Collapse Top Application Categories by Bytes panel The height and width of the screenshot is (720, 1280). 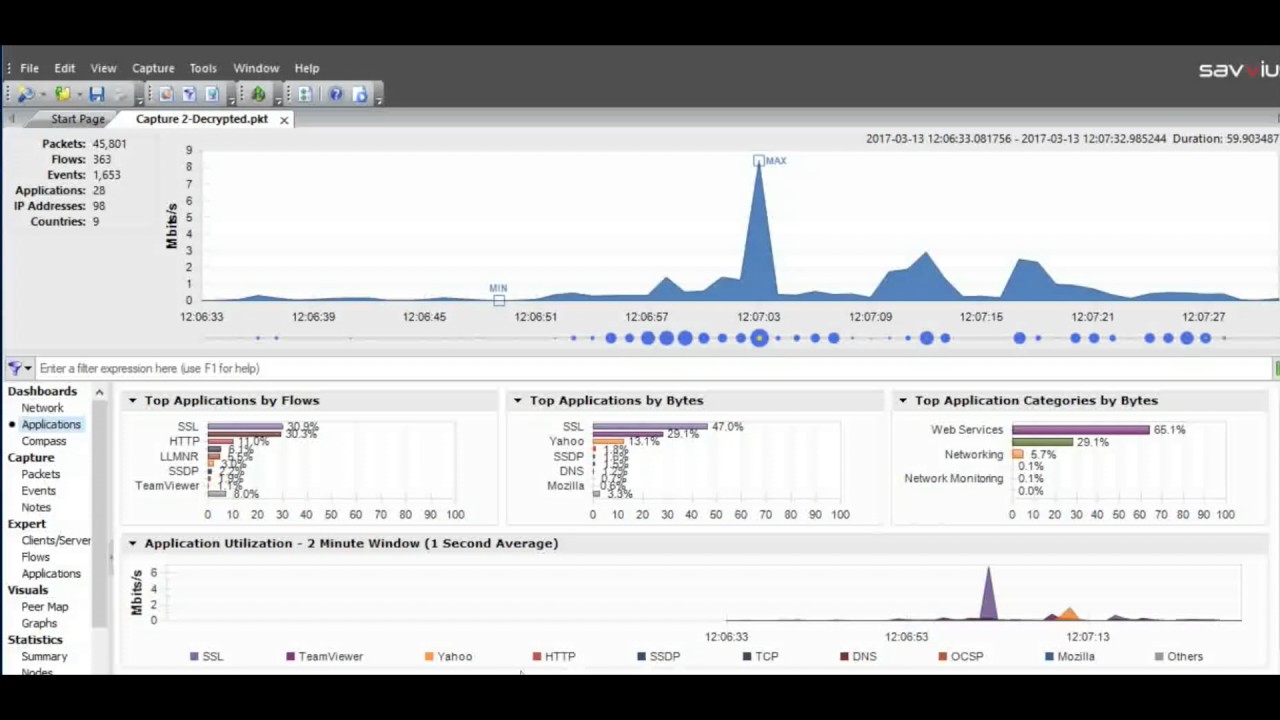pyautogui.click(x=902, y=400)
